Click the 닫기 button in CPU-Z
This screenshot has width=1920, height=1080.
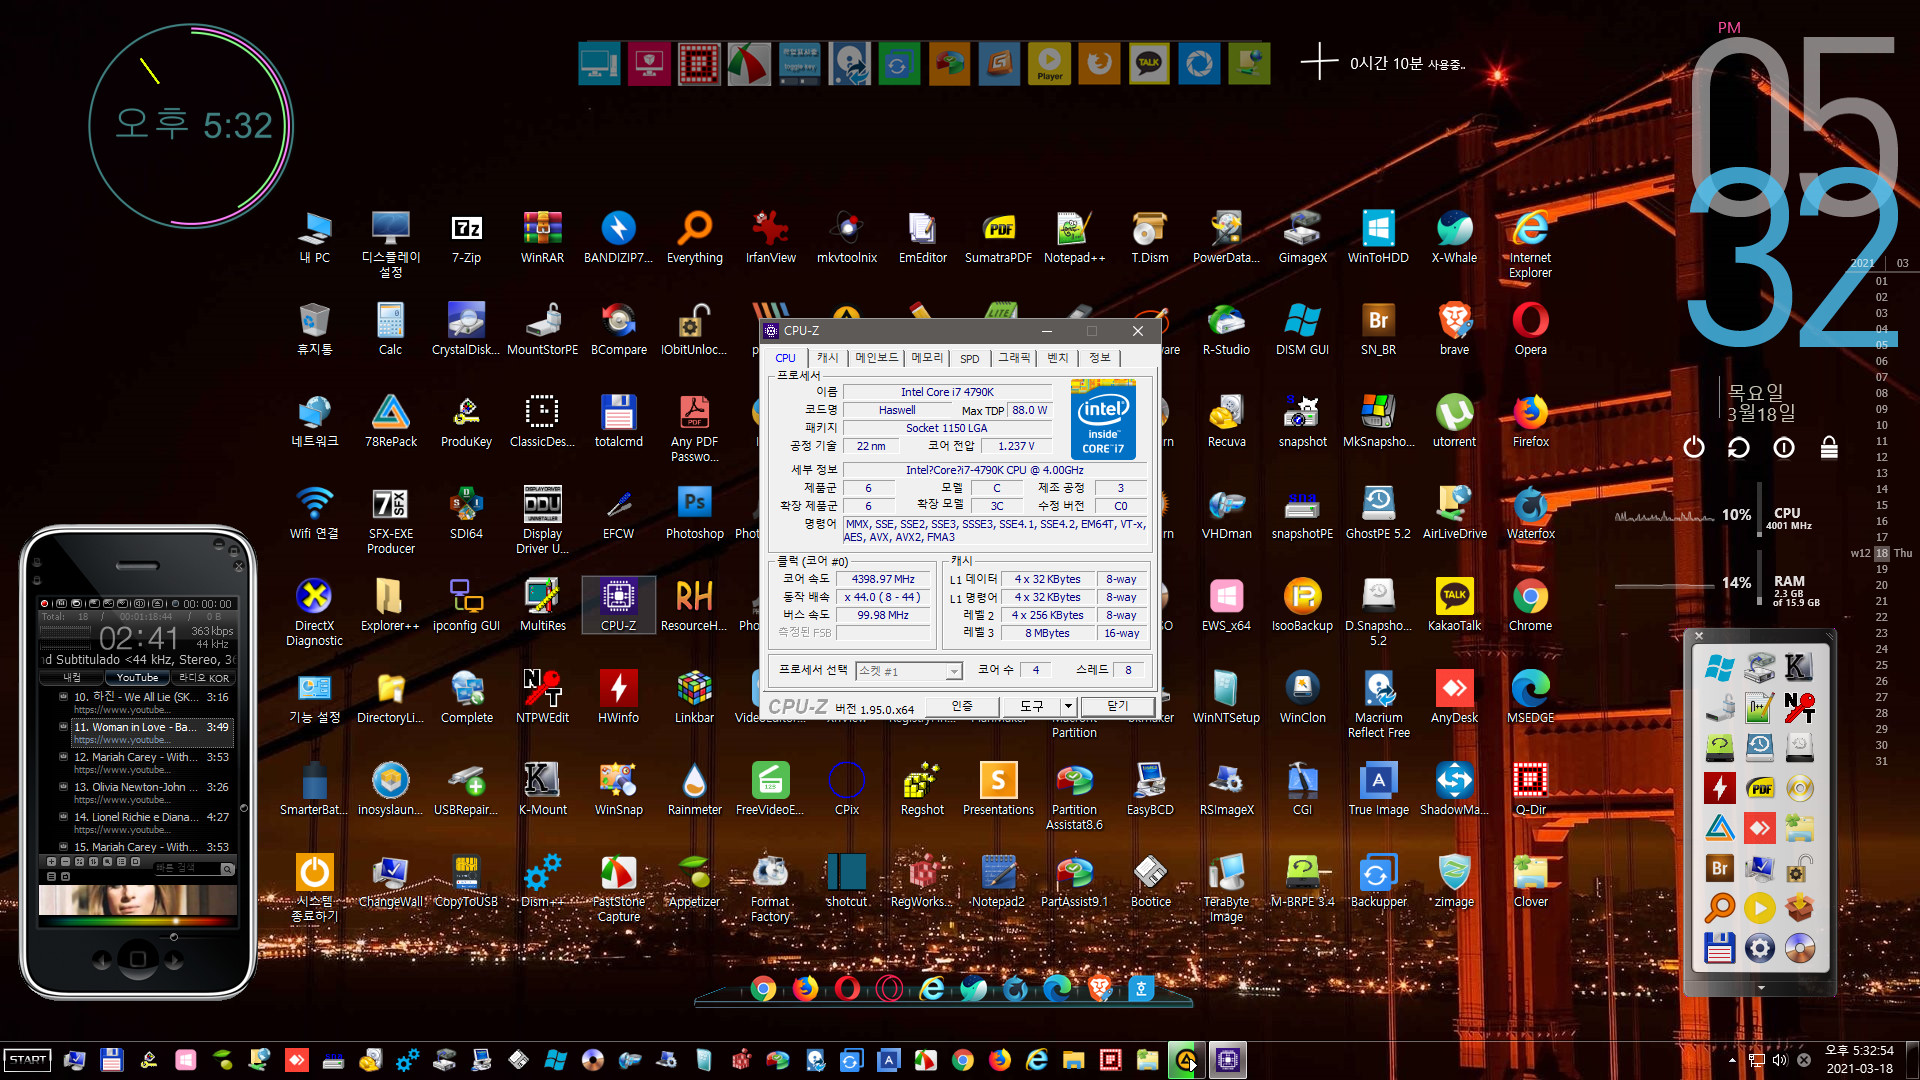point(1117,706)
